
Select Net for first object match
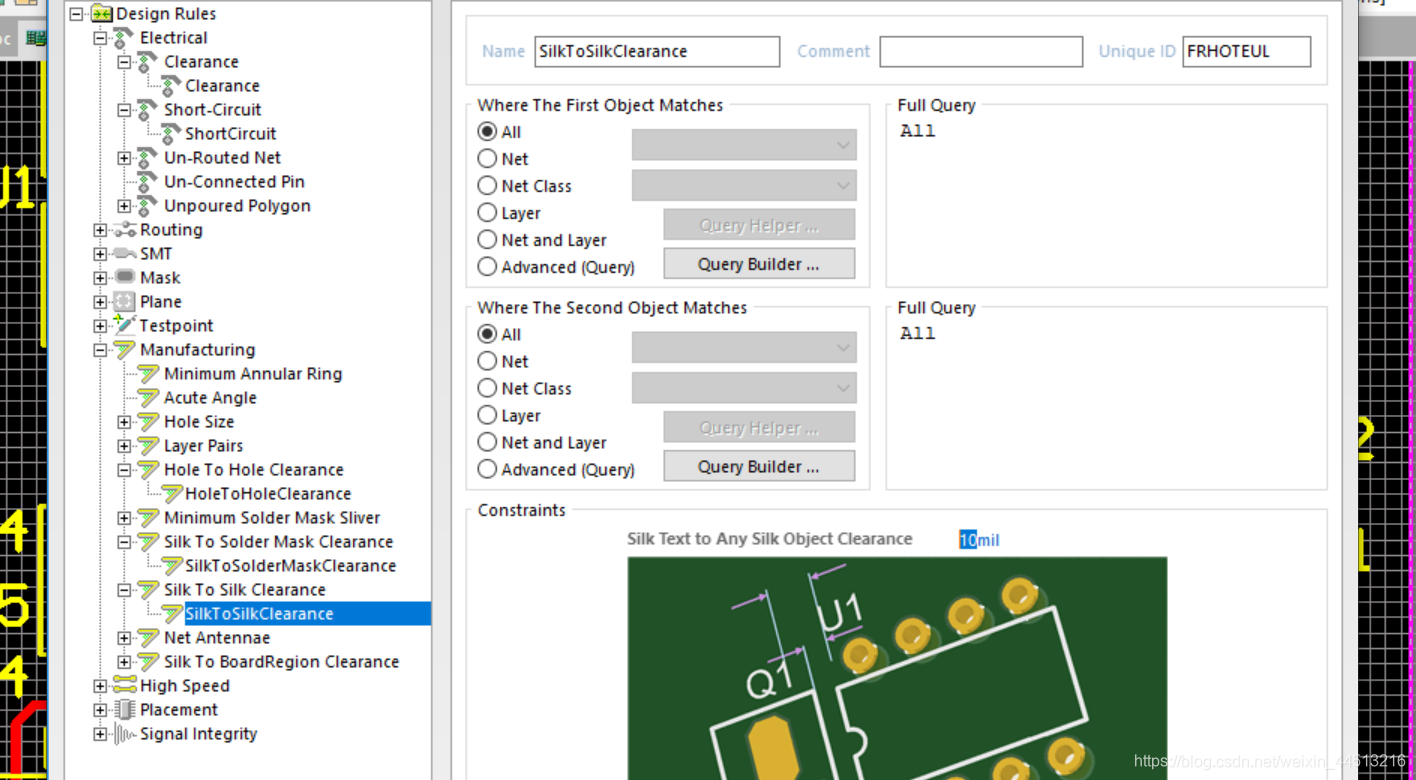tap(487, 158)
